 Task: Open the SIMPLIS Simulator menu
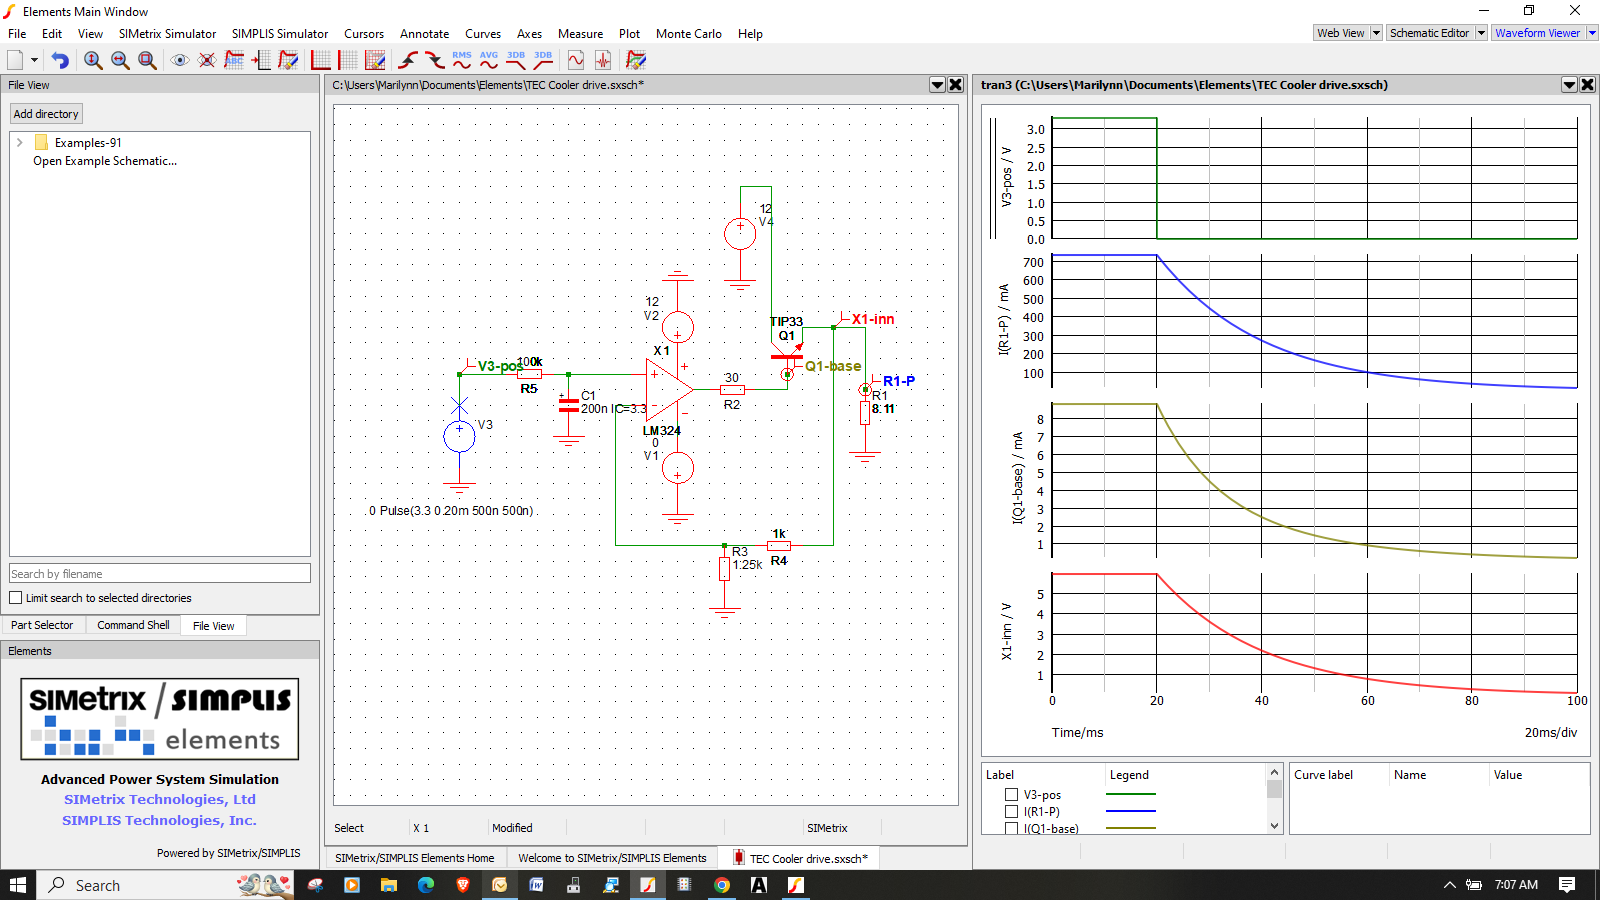point(280,34)
